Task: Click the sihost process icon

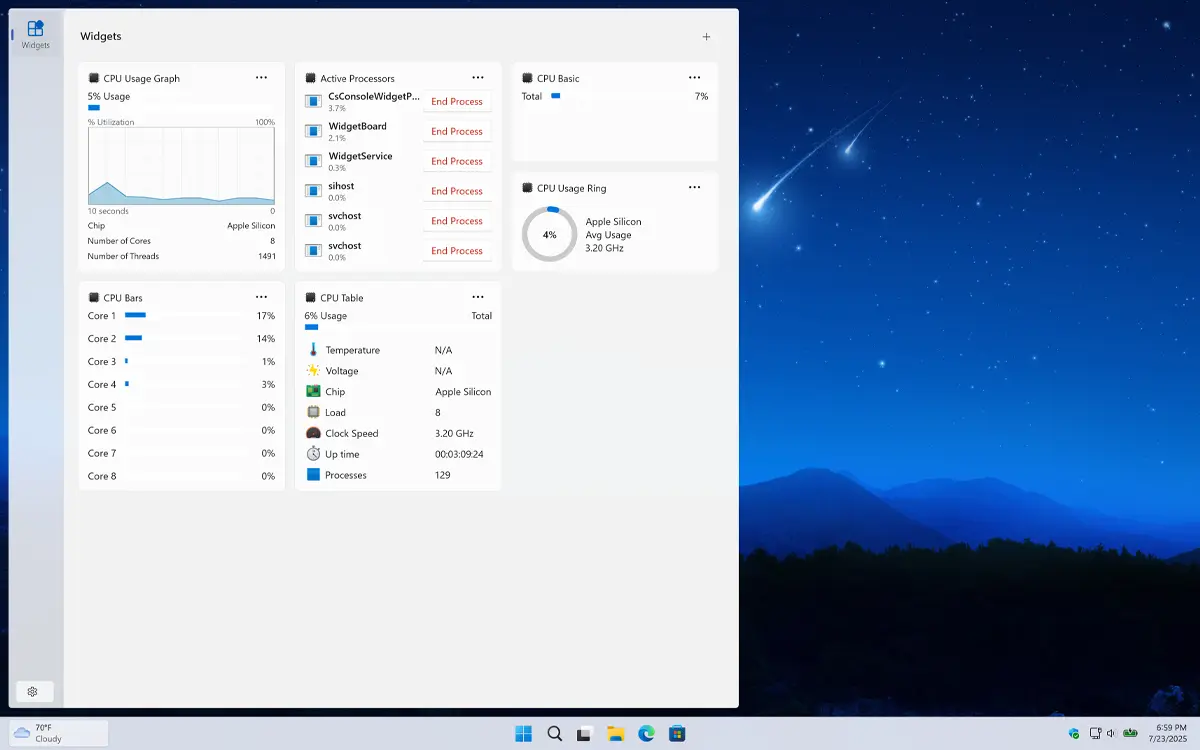Action: (313, 191)
